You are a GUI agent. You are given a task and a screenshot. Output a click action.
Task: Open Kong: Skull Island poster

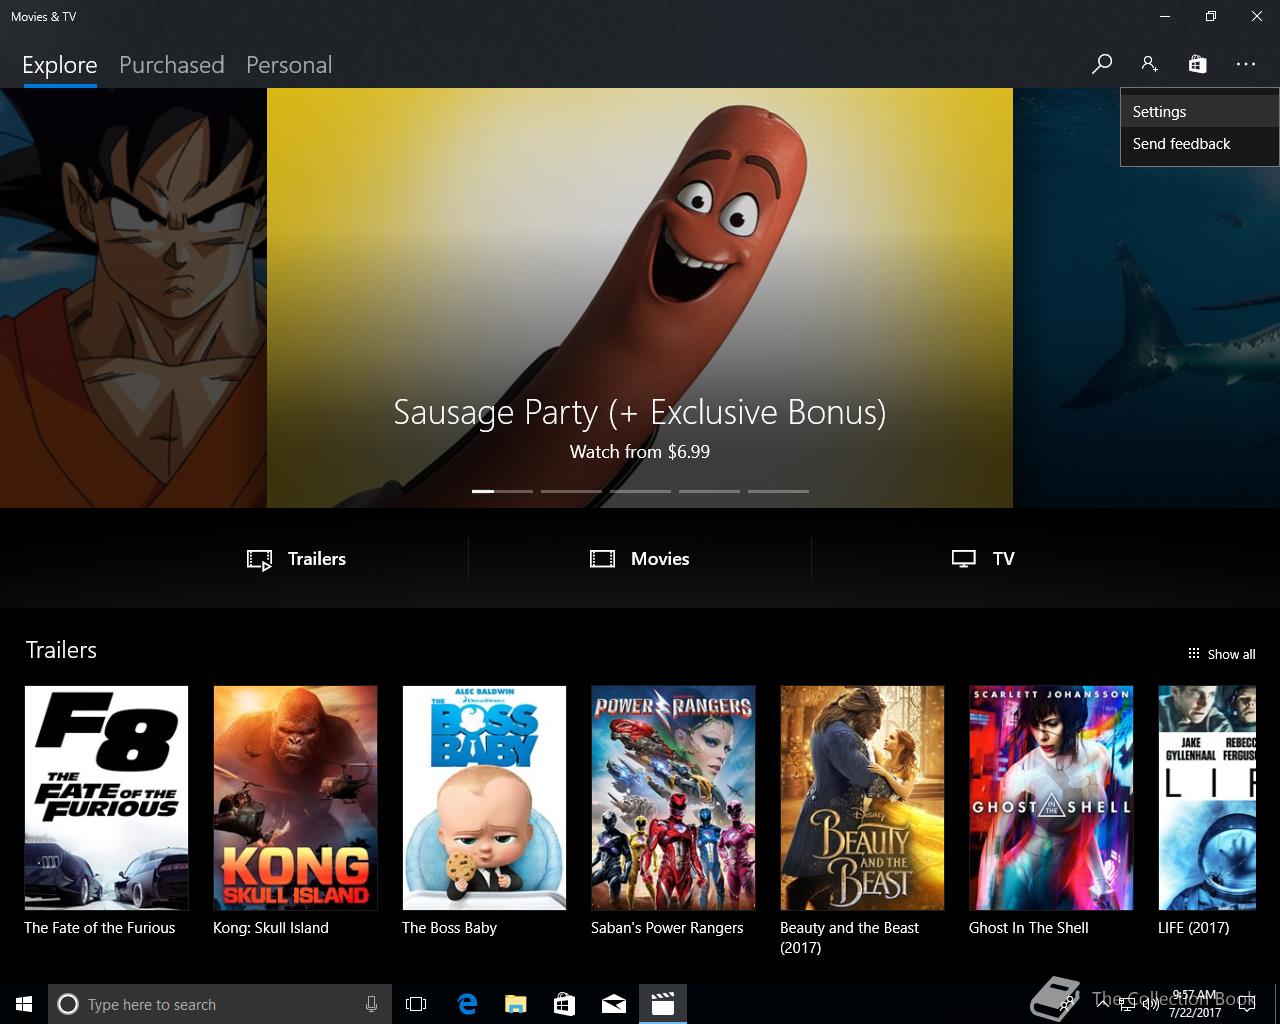pos(295,798)
